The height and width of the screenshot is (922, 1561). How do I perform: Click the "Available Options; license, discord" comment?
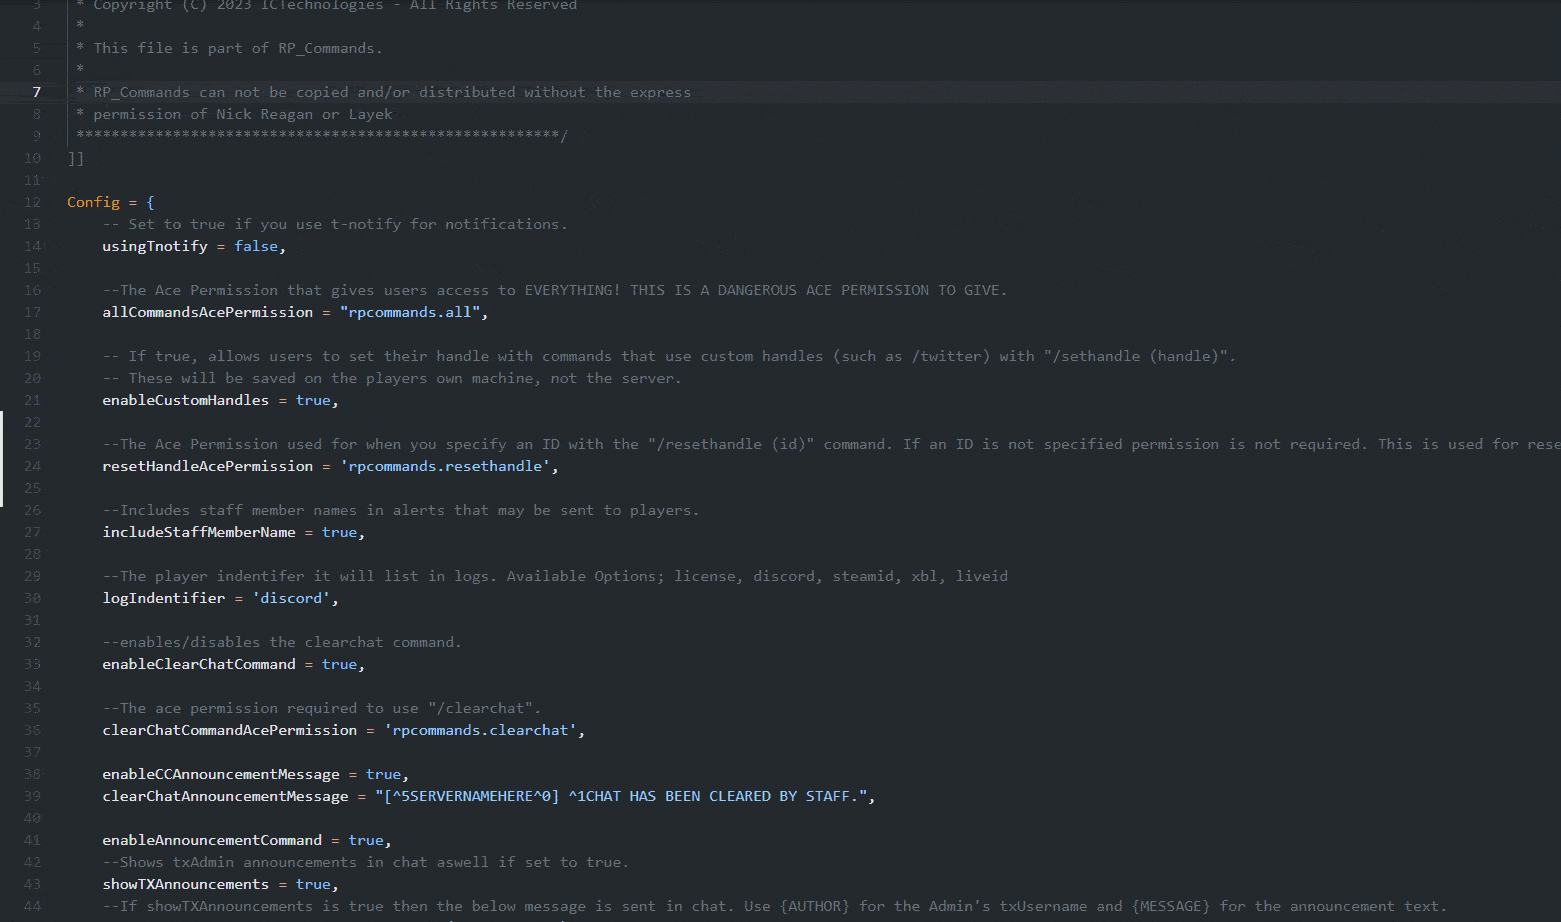[555, 576]
